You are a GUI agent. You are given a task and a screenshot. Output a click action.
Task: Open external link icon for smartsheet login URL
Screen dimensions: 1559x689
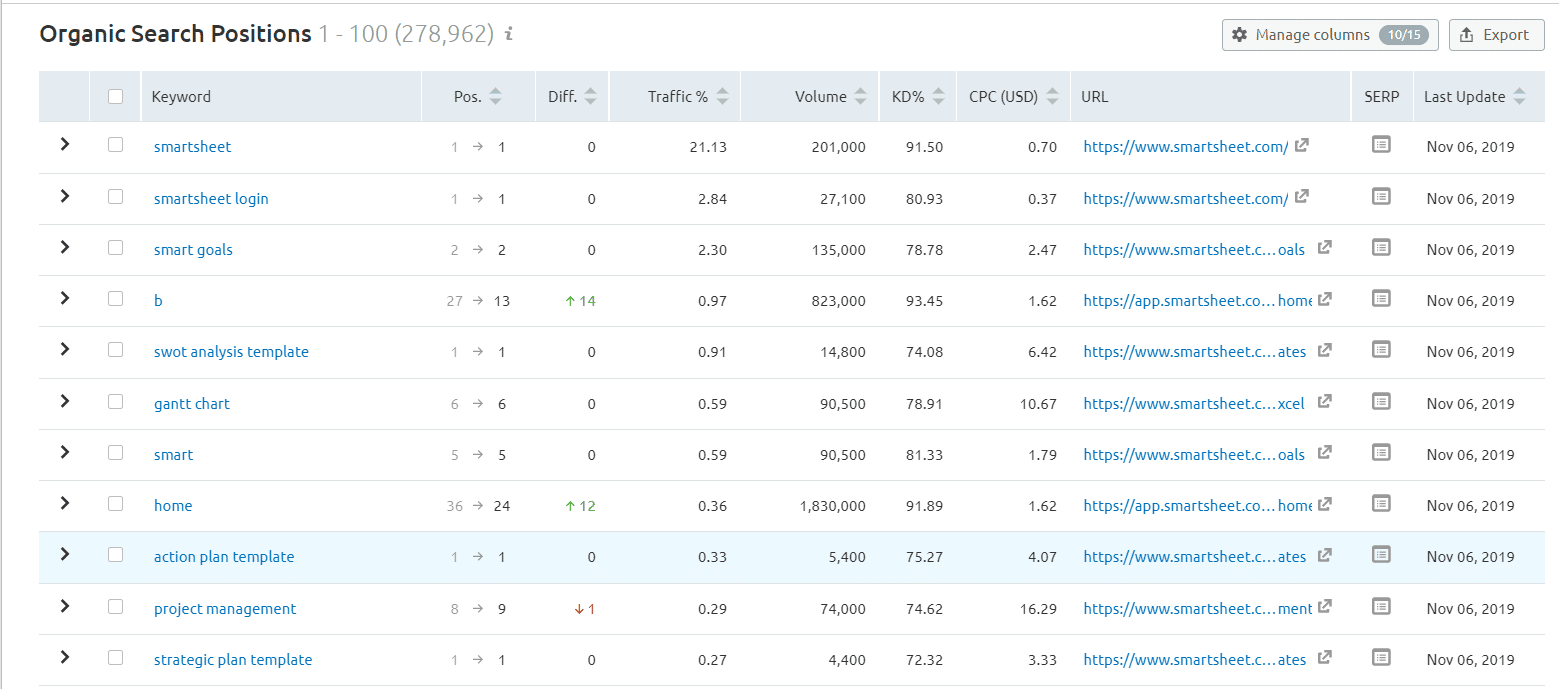[1301, 197]
